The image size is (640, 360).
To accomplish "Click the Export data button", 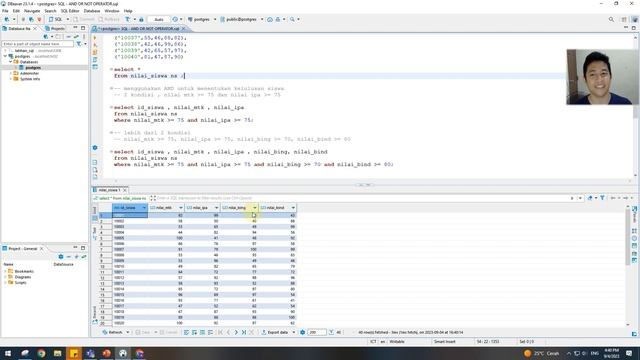I will point(275,333).
